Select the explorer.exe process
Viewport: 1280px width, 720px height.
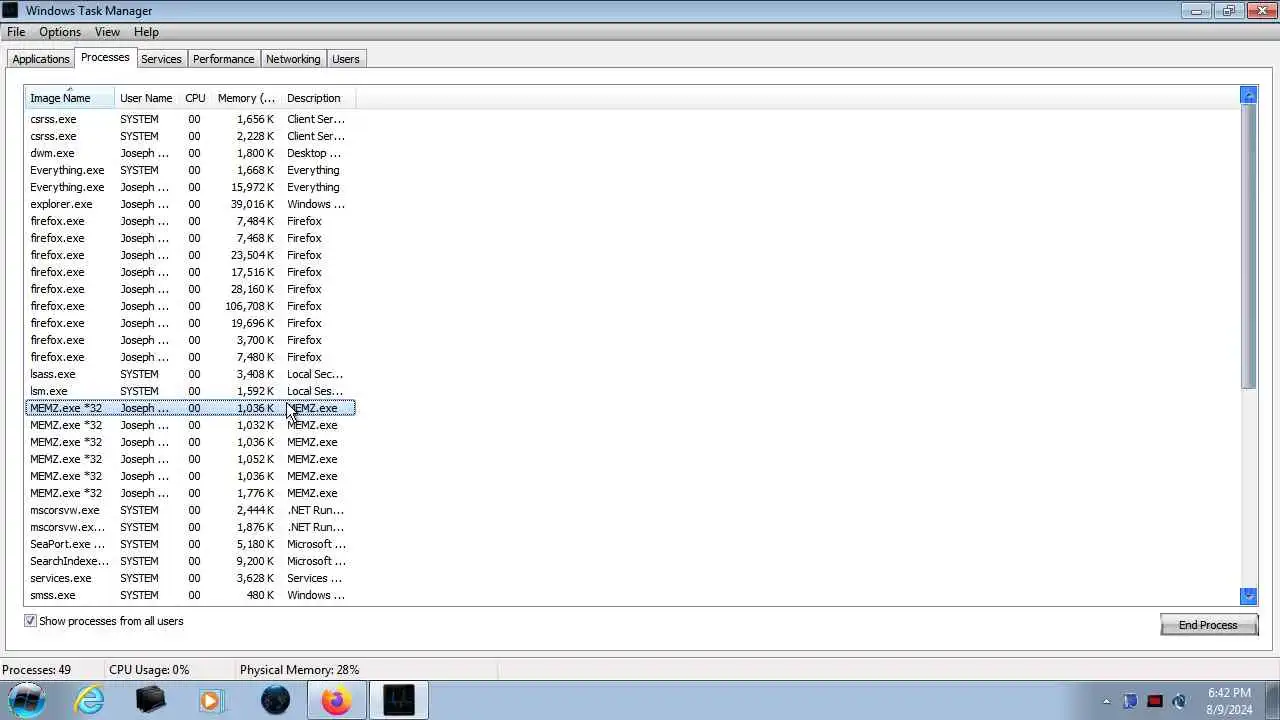click(x=190, y=204)
